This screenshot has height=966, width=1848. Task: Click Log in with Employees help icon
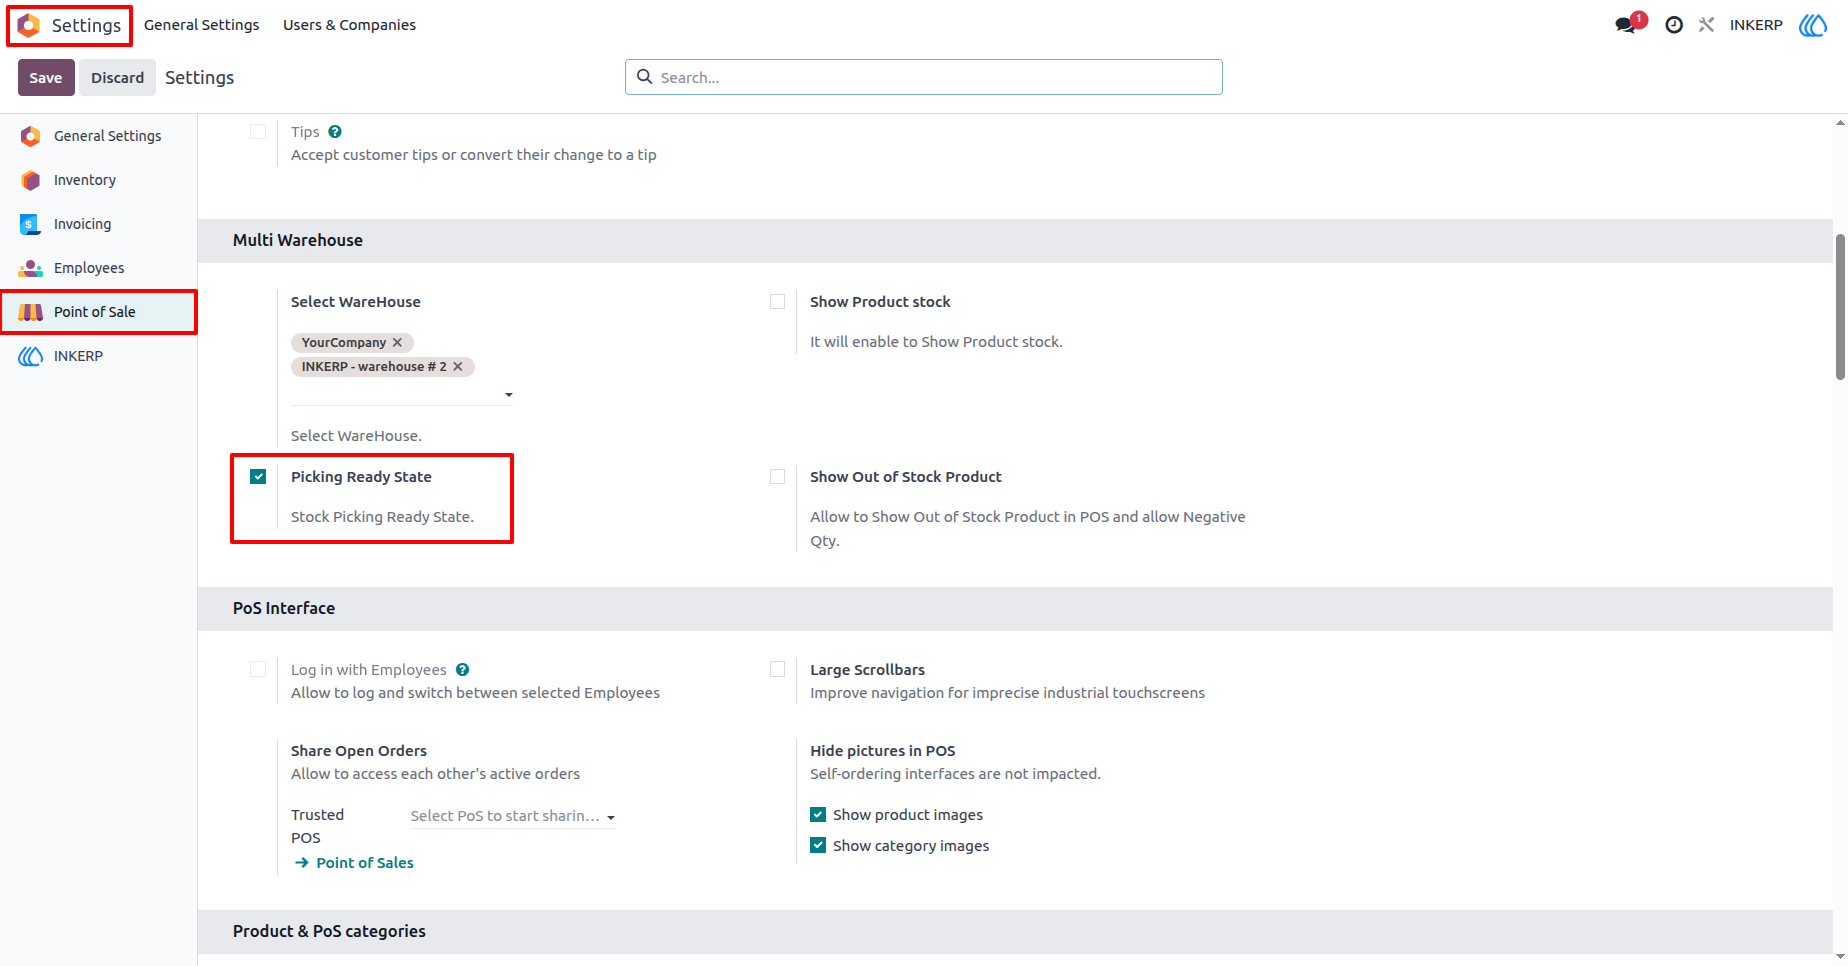(462, 670)
